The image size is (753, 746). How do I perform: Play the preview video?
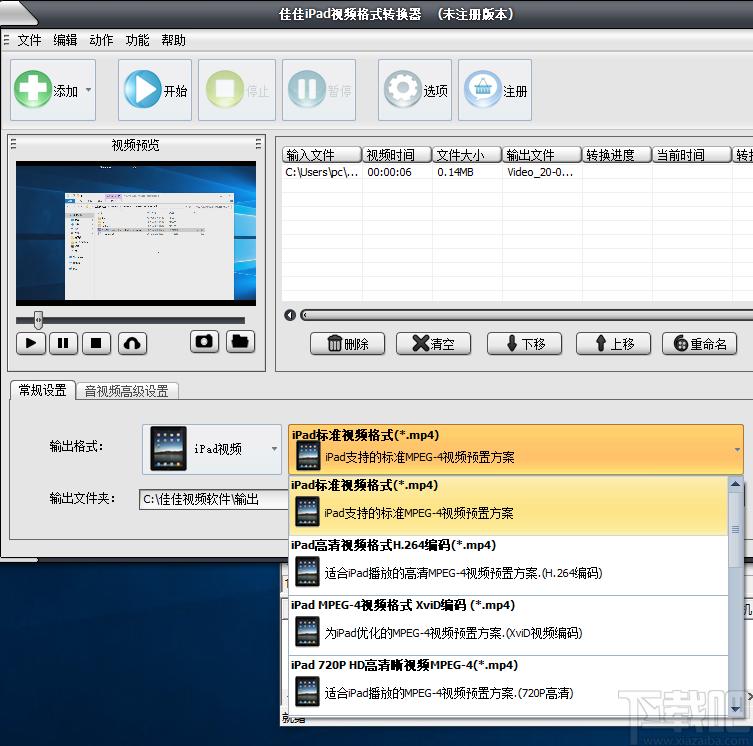[31, 343]
